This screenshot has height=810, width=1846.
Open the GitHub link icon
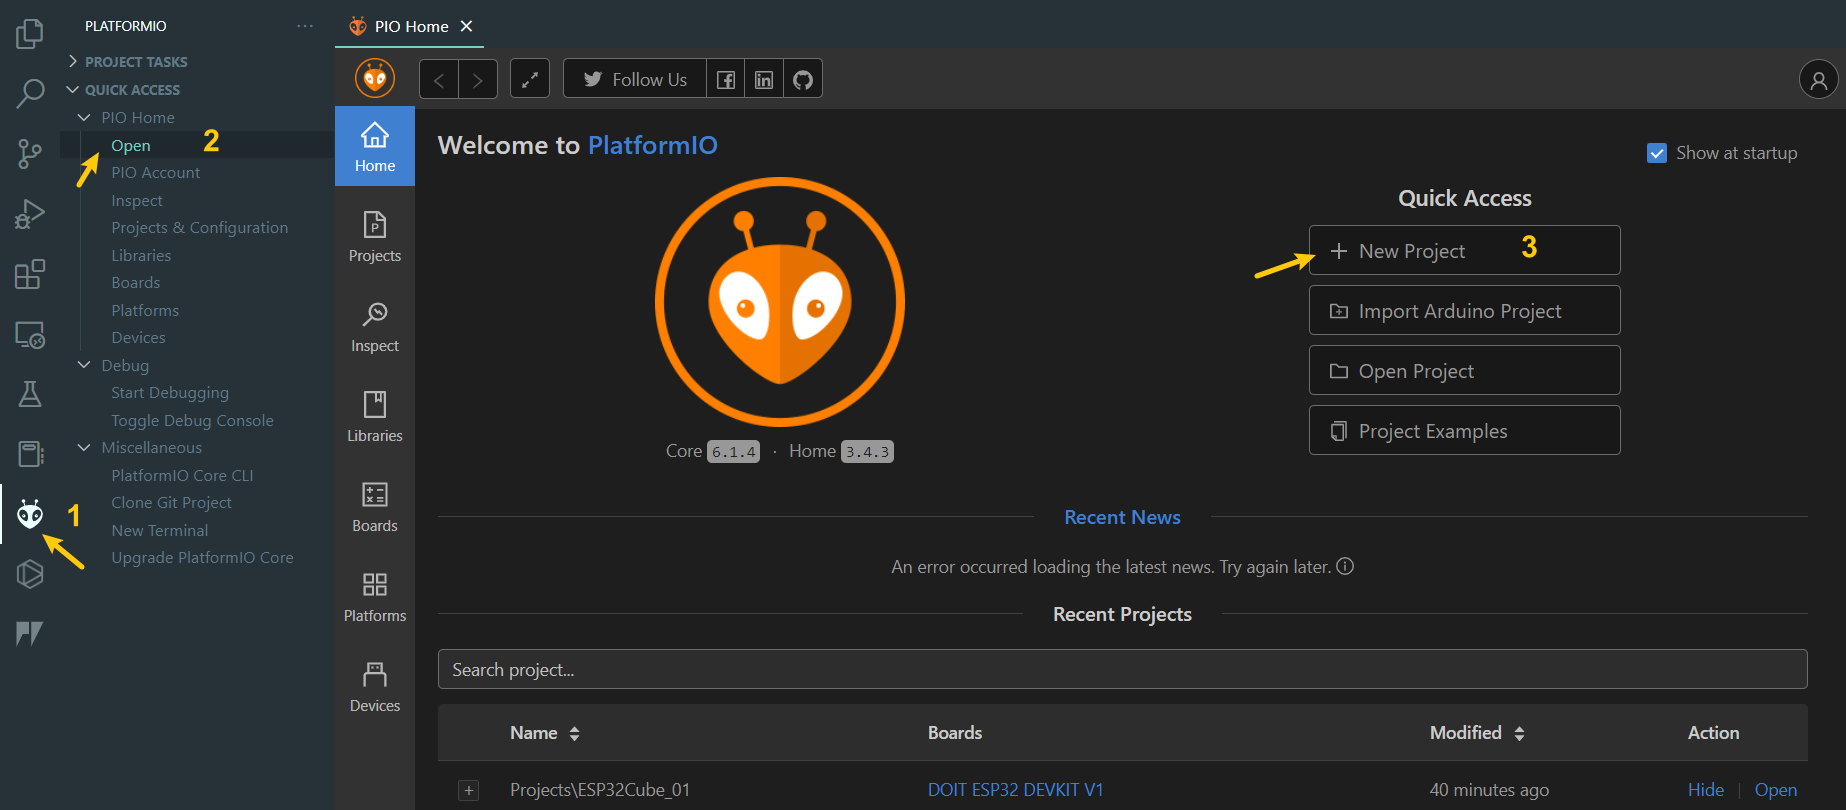click(x=803, y=79)
